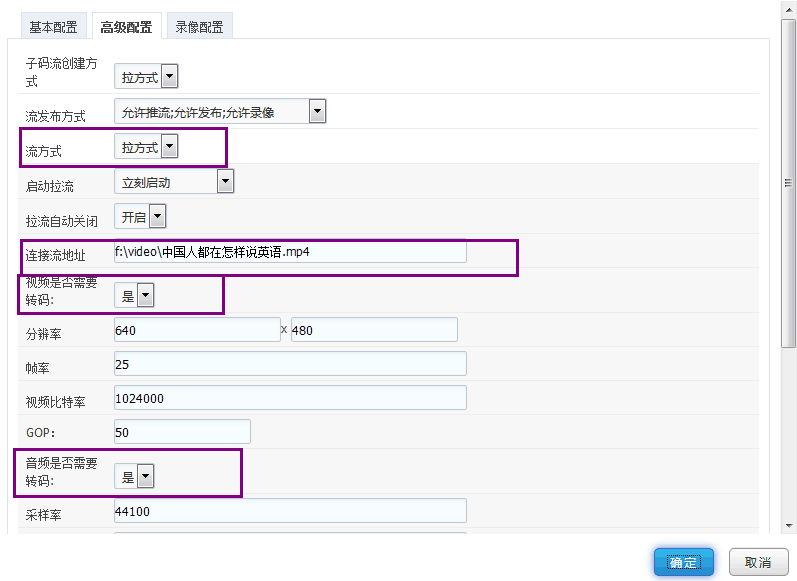Toggle the 拉流自动关闭 dropdown set to 开启
This screenshot has height=581, width=797.
[140, 217]
